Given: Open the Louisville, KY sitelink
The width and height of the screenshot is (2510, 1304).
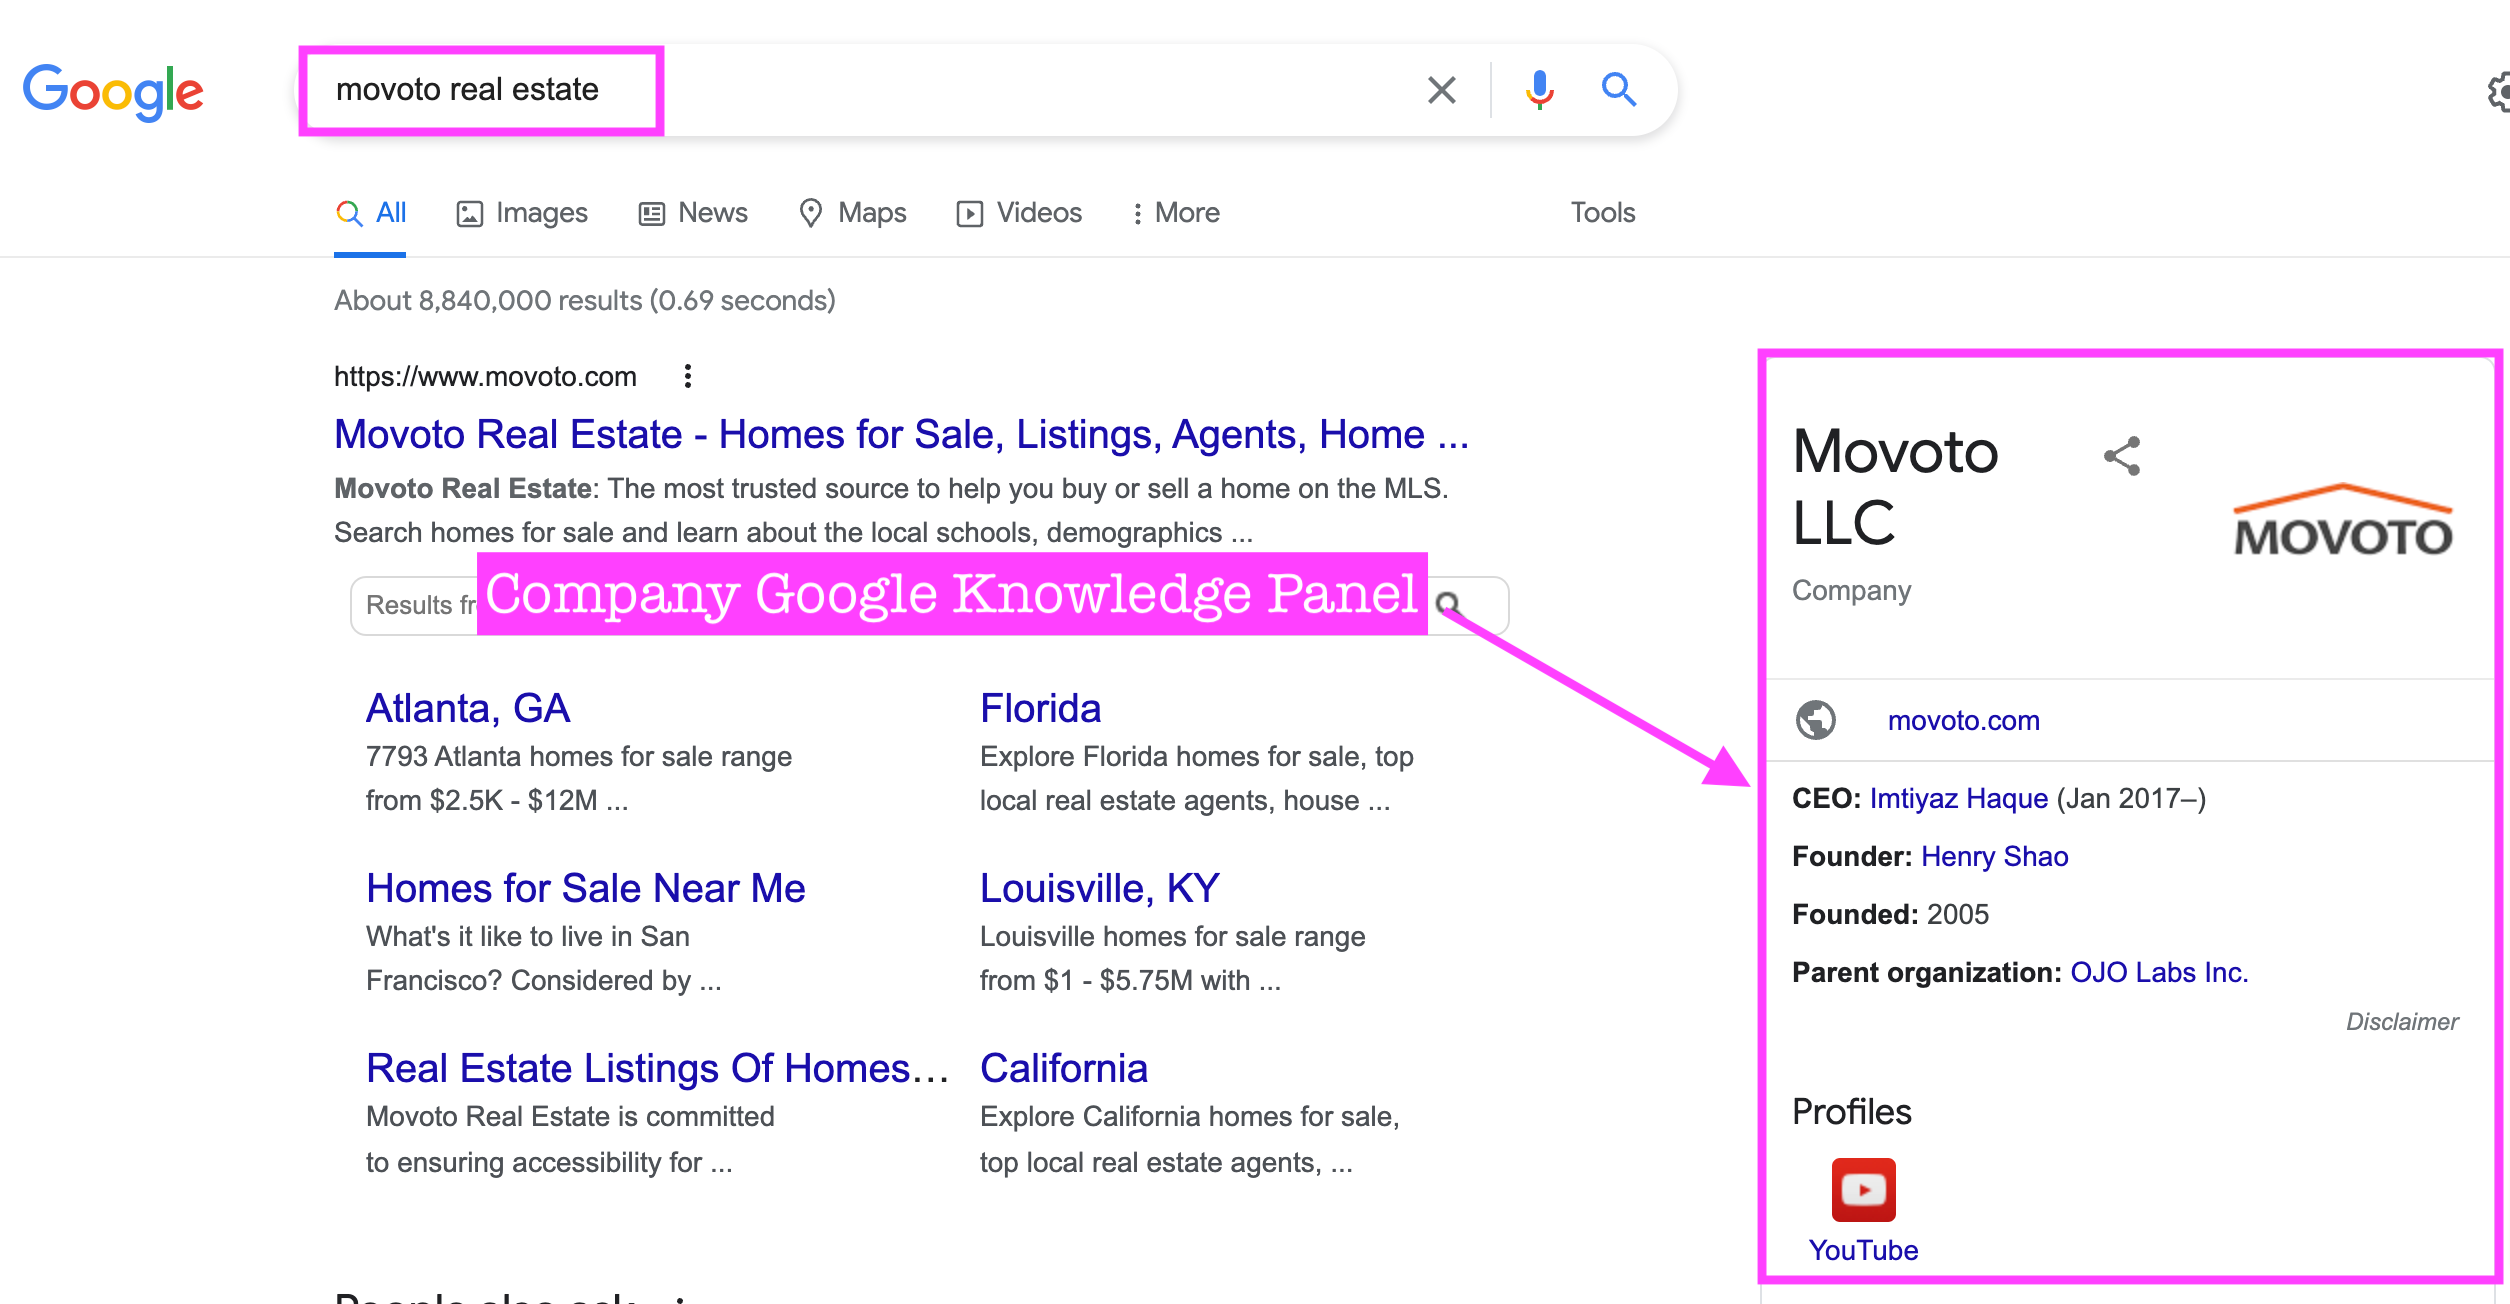Looking at the screenshot, I should point(1099,888).
